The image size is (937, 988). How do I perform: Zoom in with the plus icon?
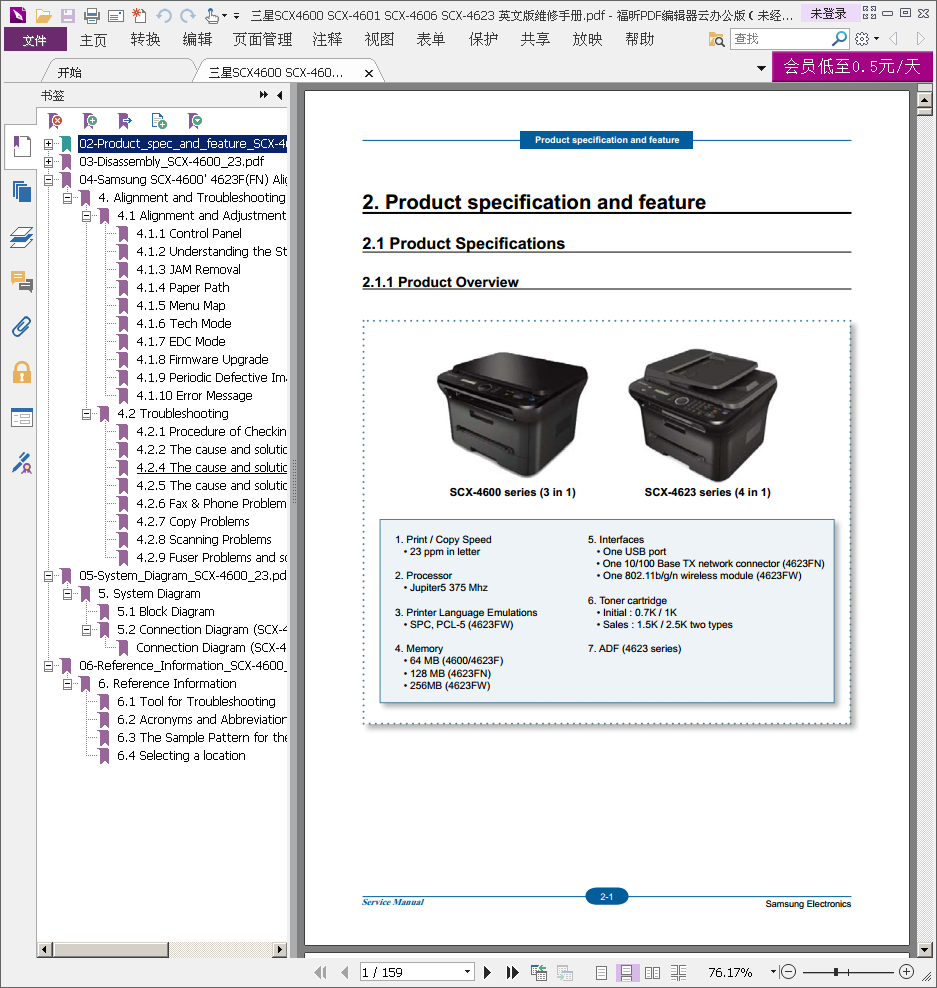coord(906,972)
